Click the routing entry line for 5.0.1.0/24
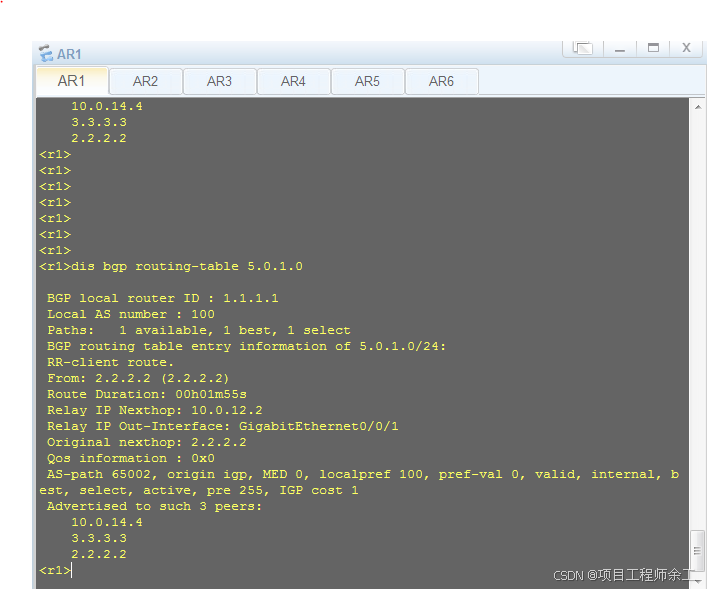Image resolution: width=707 pixels, height=589 pixels. coord(246,346)
